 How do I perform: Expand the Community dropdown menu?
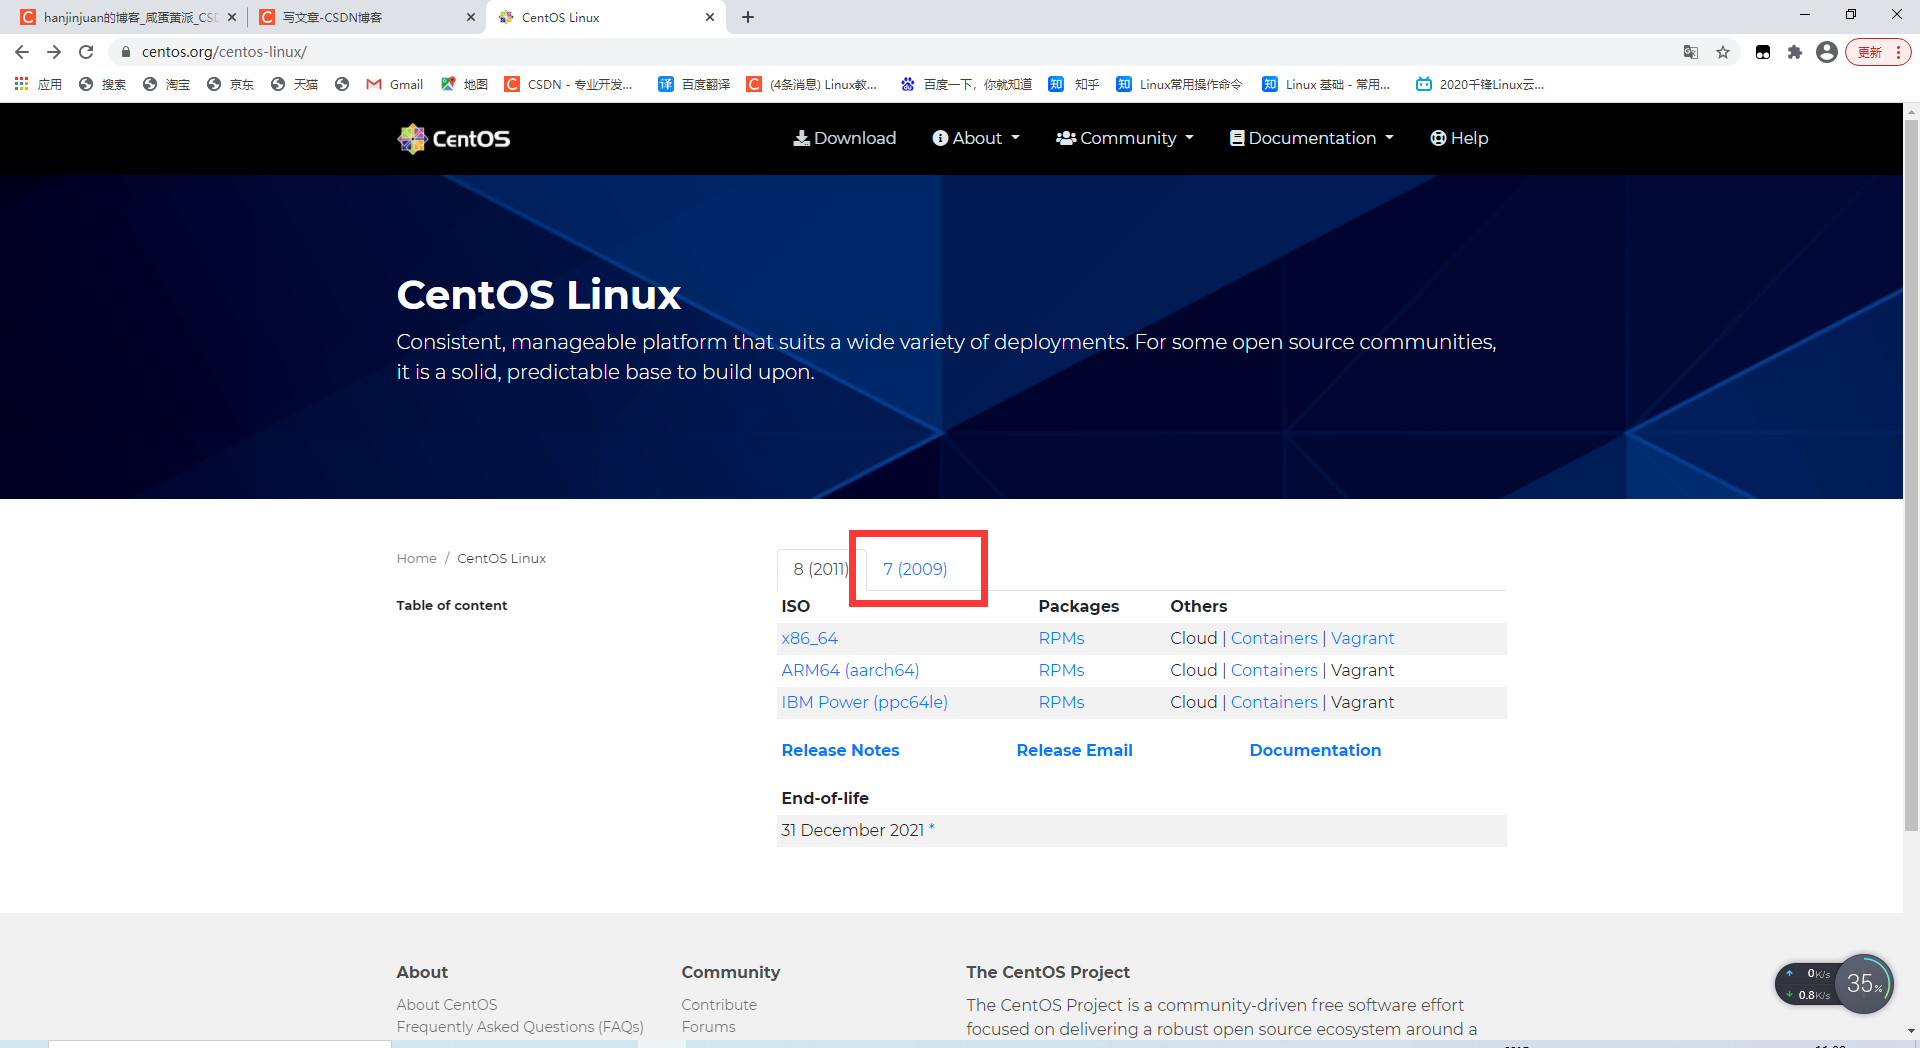pyautogui.click(x=1125, y=138)
